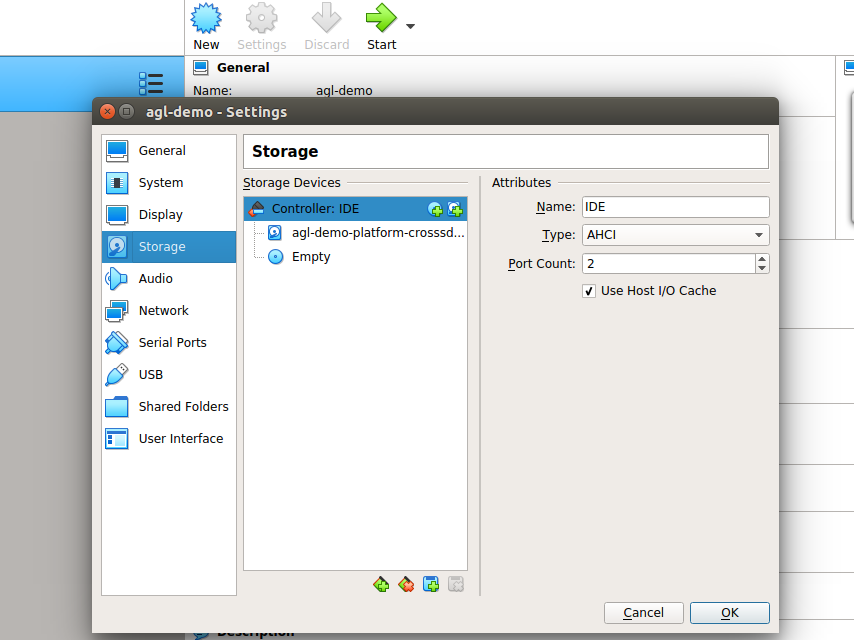
Task: Select the Controller: IDE tree row
Action: [355, 209]
